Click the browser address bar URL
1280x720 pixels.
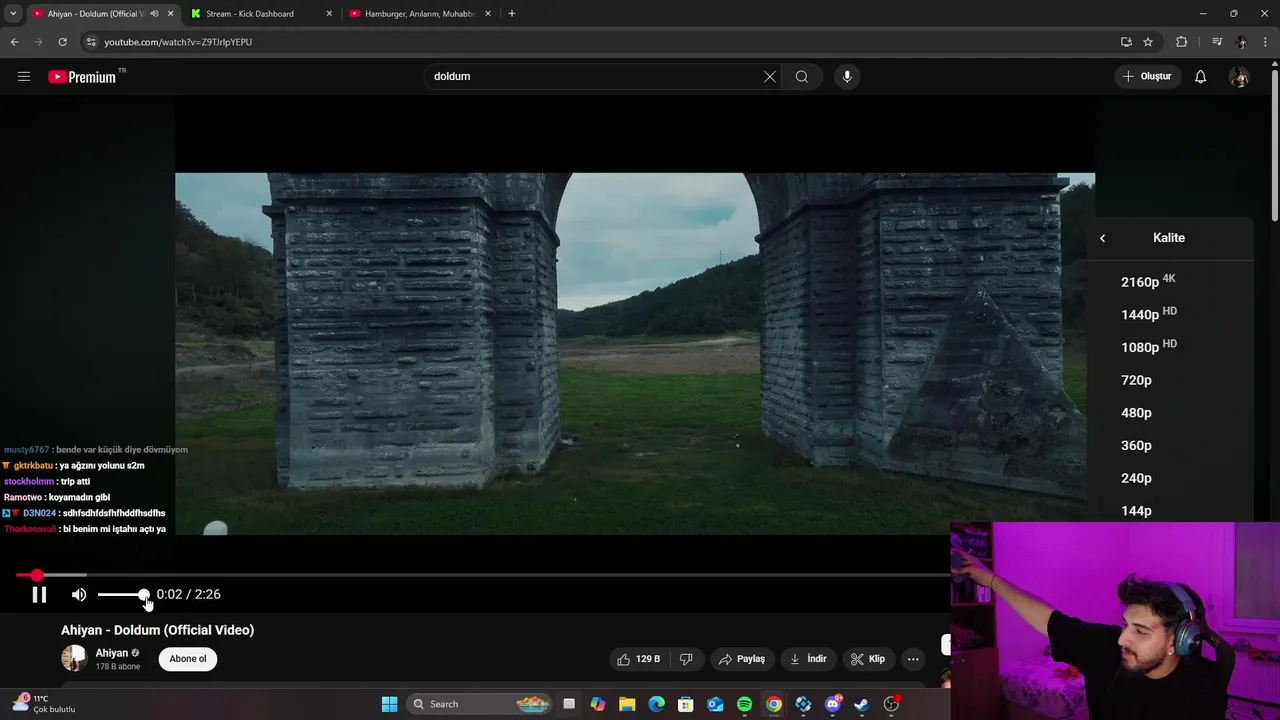(x=178, y=42)
